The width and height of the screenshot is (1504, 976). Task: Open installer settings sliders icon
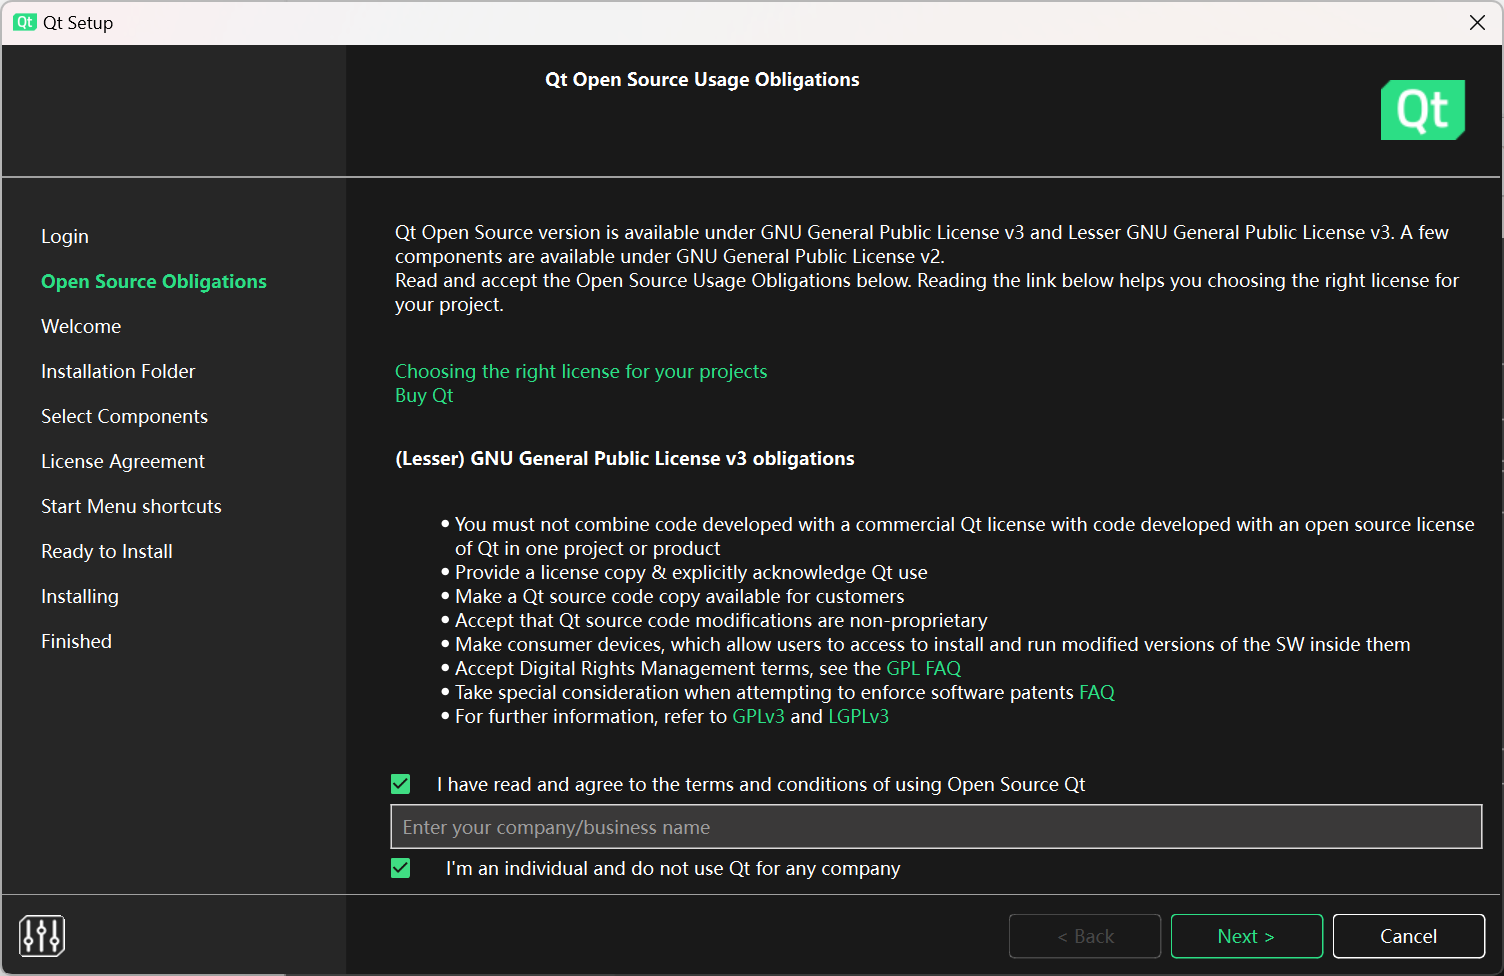[x=42, y=936]
